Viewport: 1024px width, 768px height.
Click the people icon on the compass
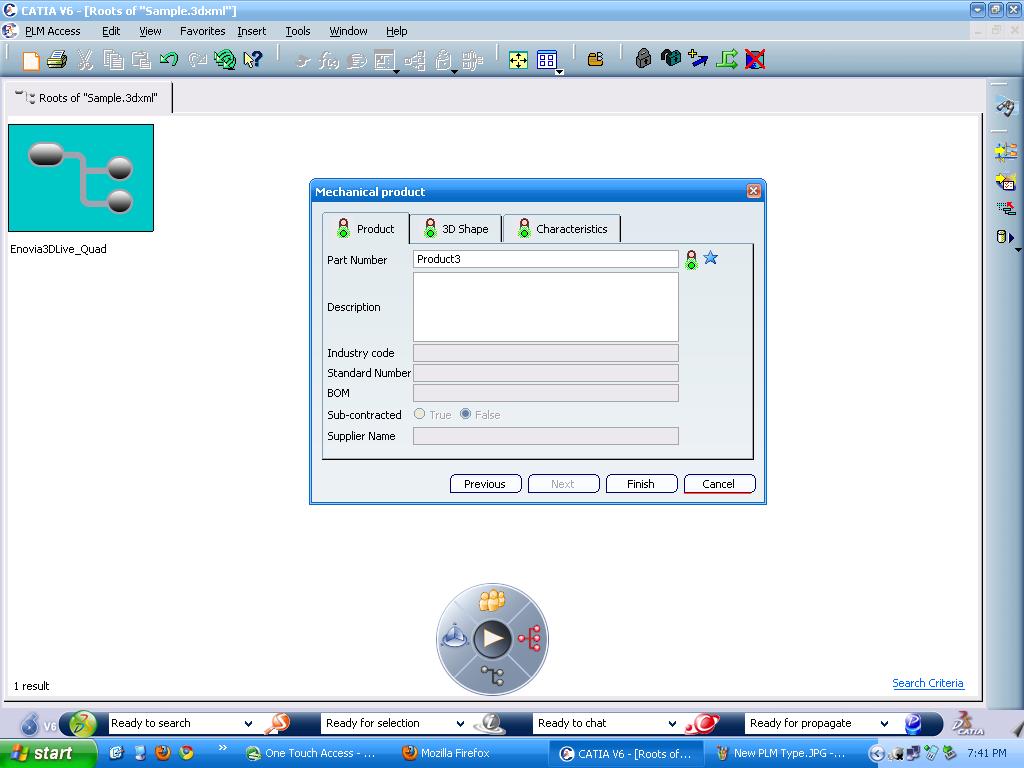[492, 600]
